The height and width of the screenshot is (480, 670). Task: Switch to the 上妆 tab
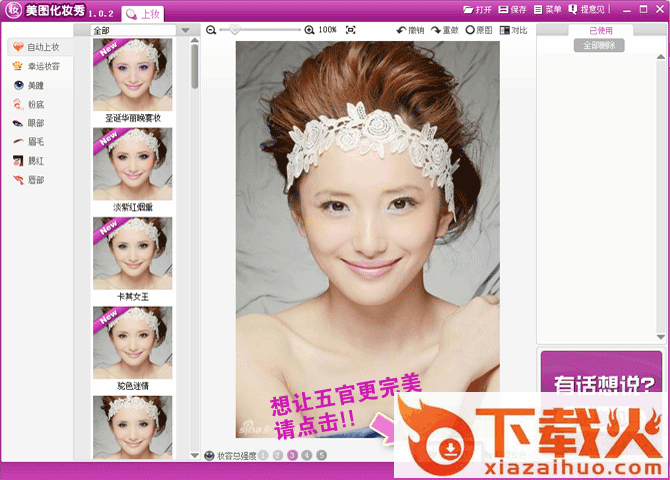pyautogui.click(x=141, y=14)
